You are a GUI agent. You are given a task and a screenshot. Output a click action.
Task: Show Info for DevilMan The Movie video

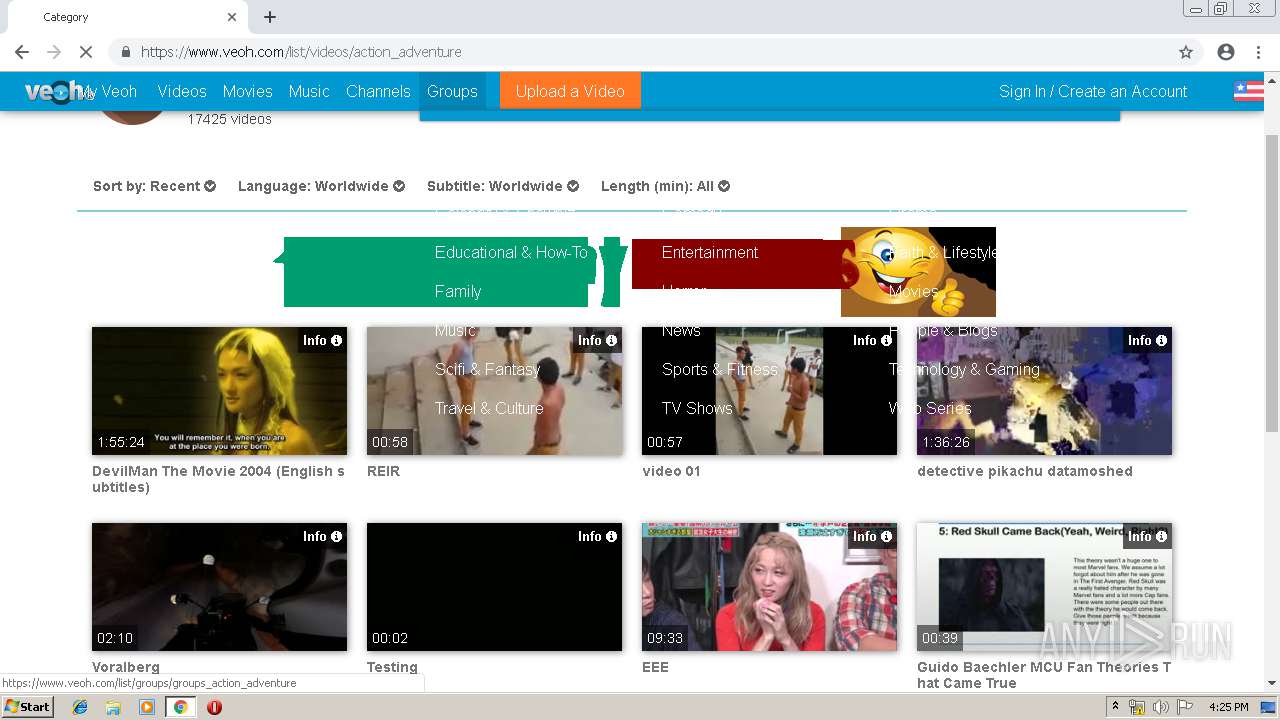(x=322, y=341)
